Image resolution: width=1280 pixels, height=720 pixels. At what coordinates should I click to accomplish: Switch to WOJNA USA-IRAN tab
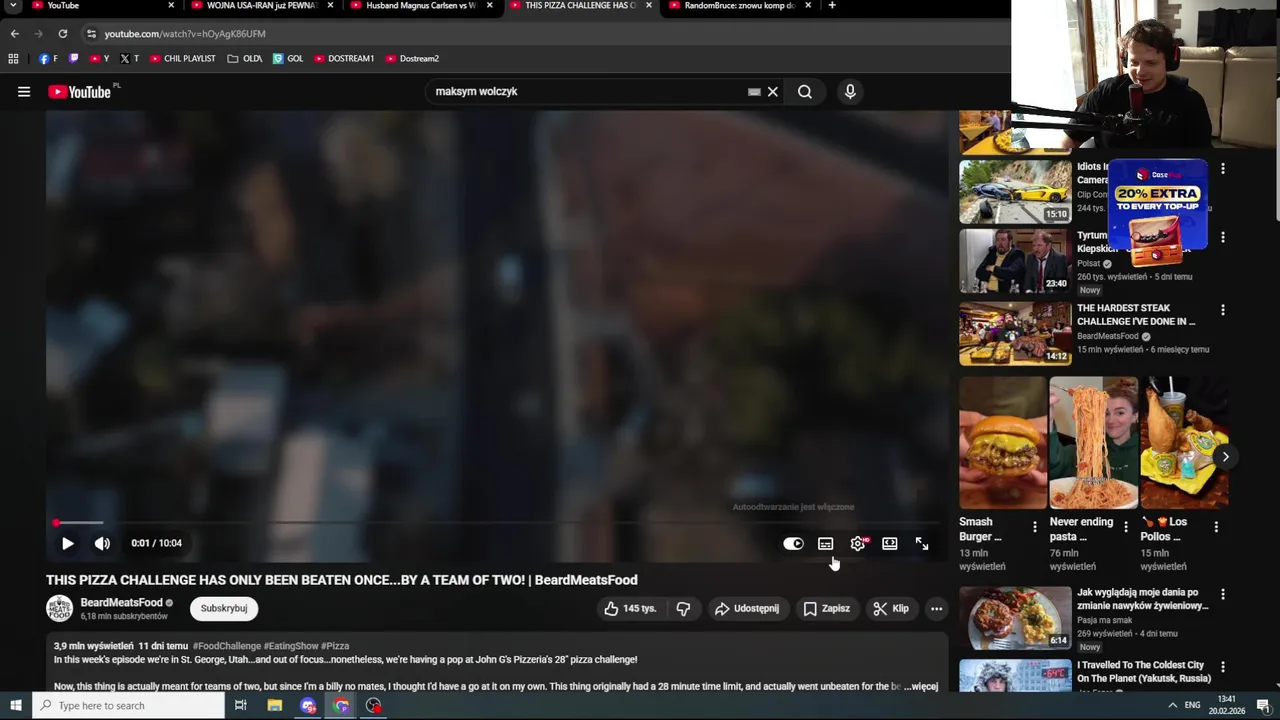pyautogui.click(x=261, y=6)
